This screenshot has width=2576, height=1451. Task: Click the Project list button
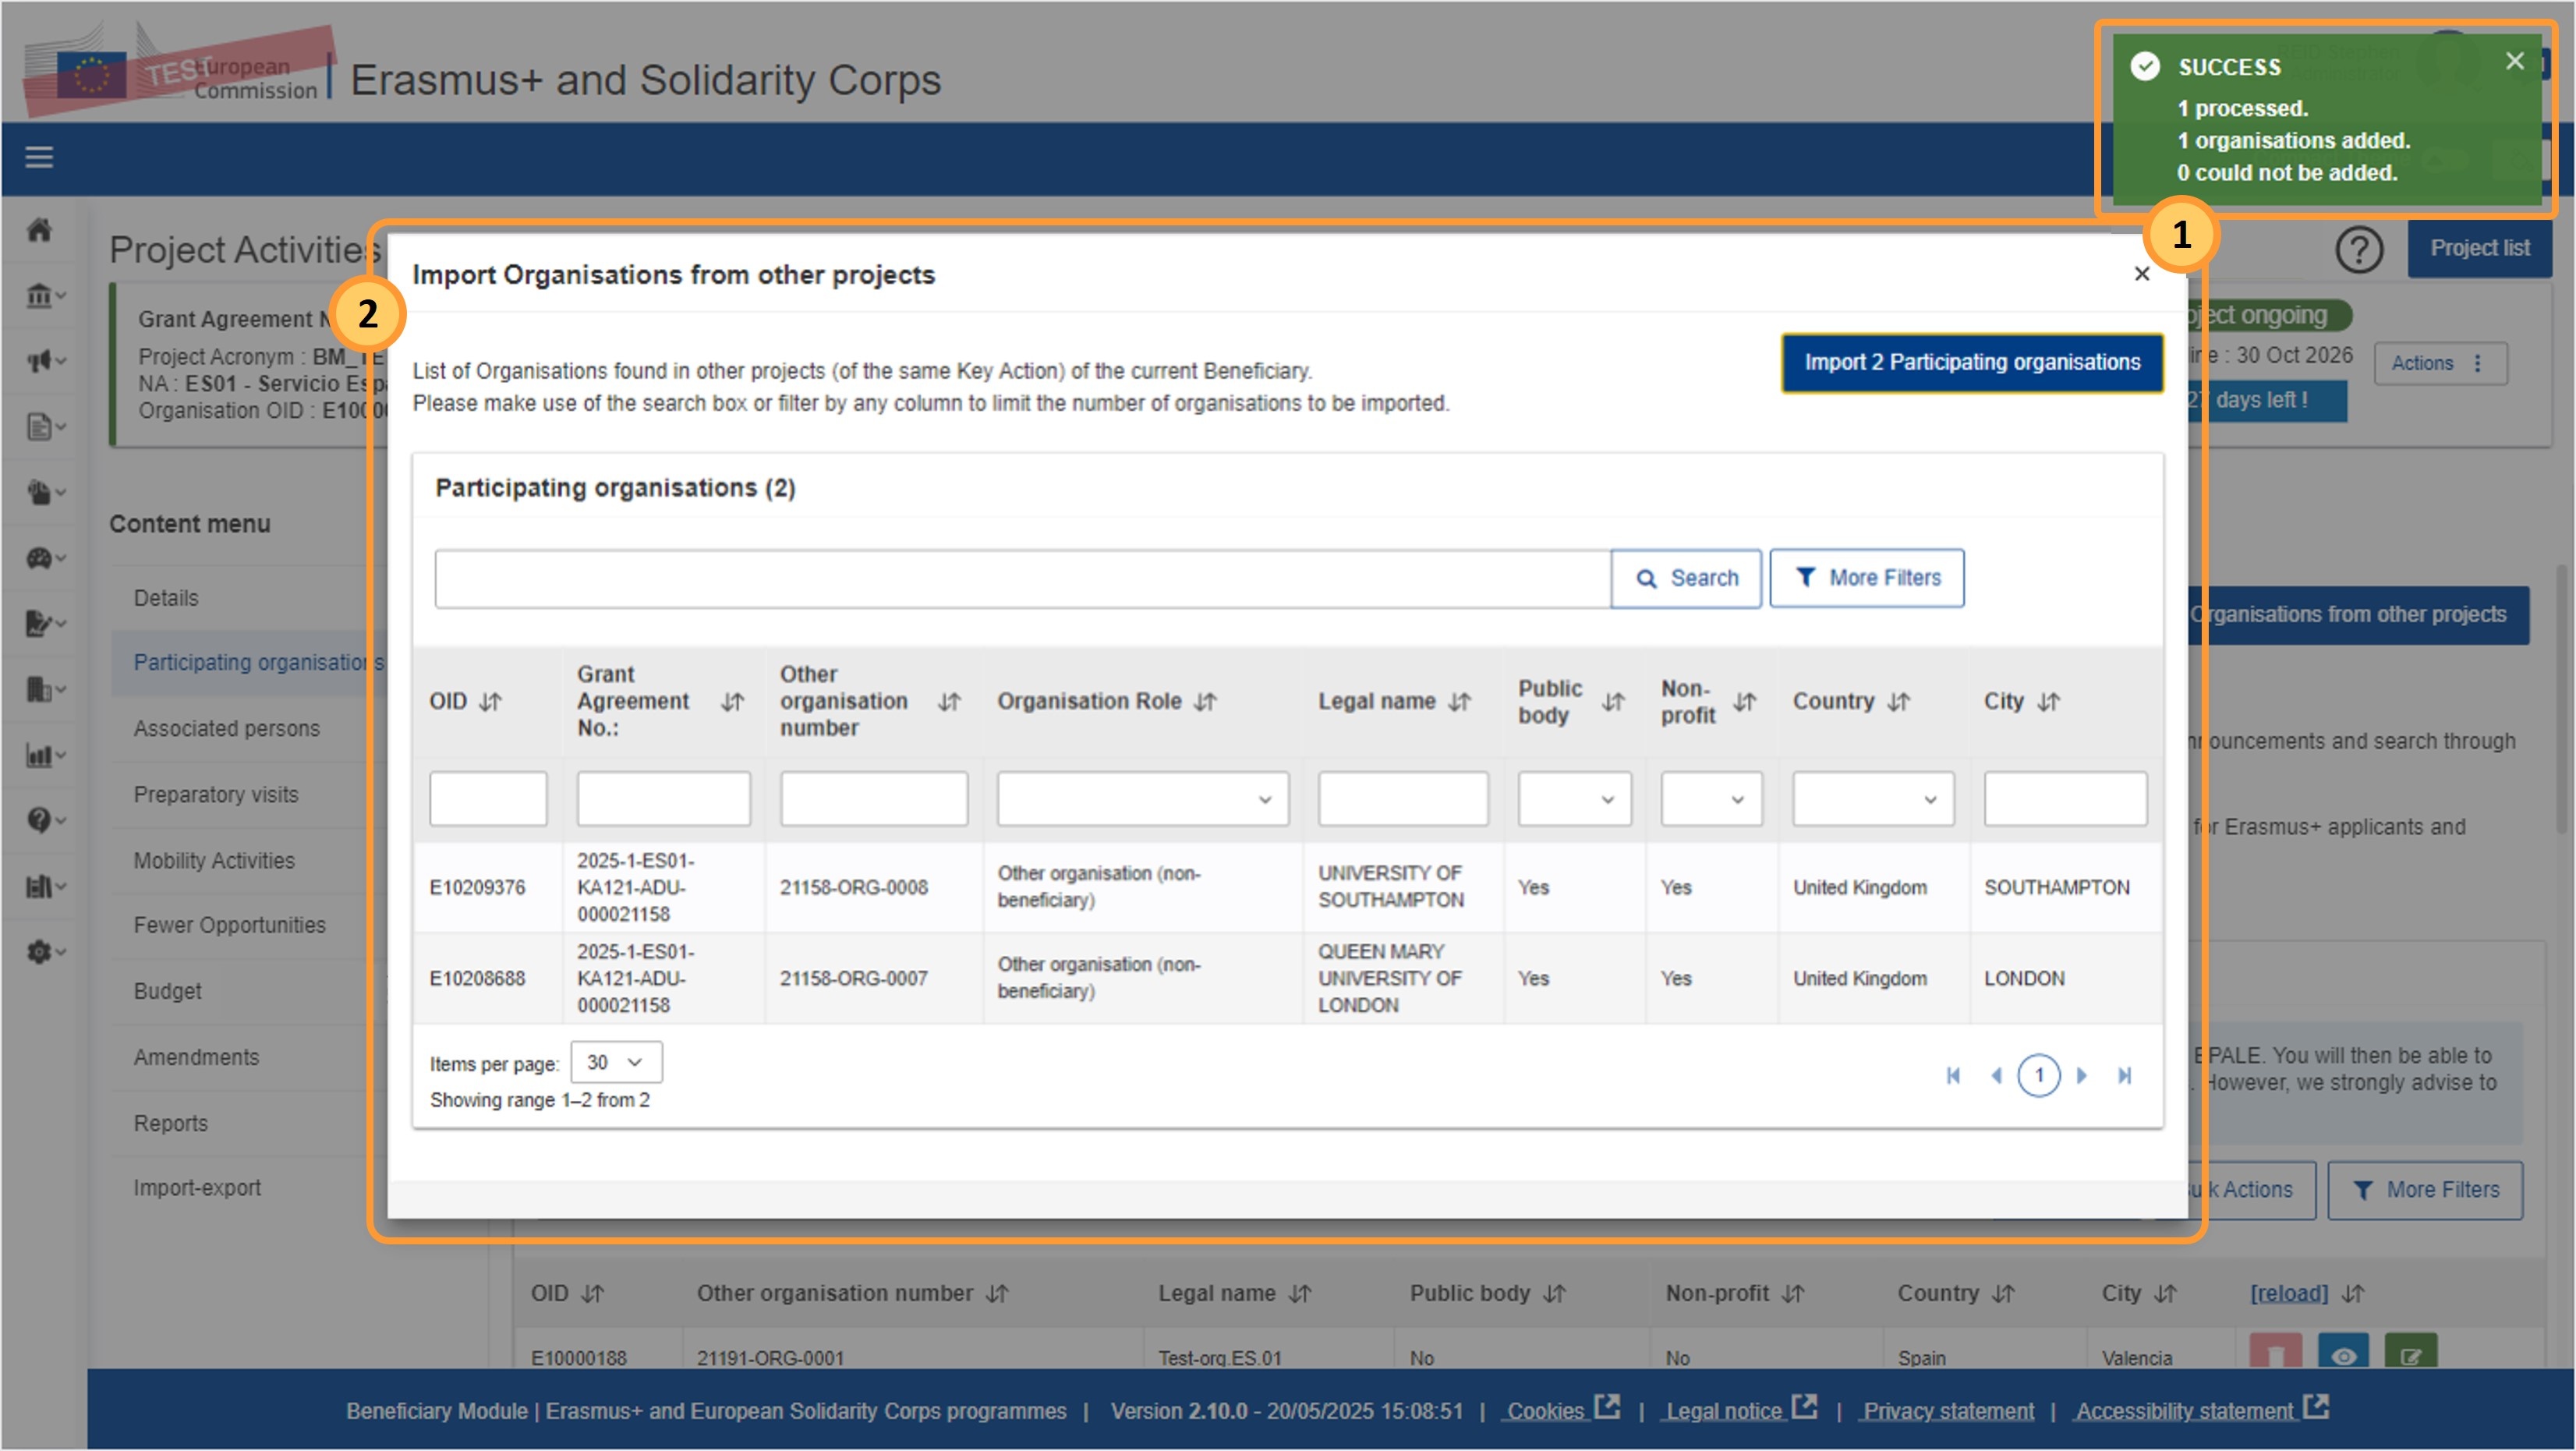coord(2479,248)
